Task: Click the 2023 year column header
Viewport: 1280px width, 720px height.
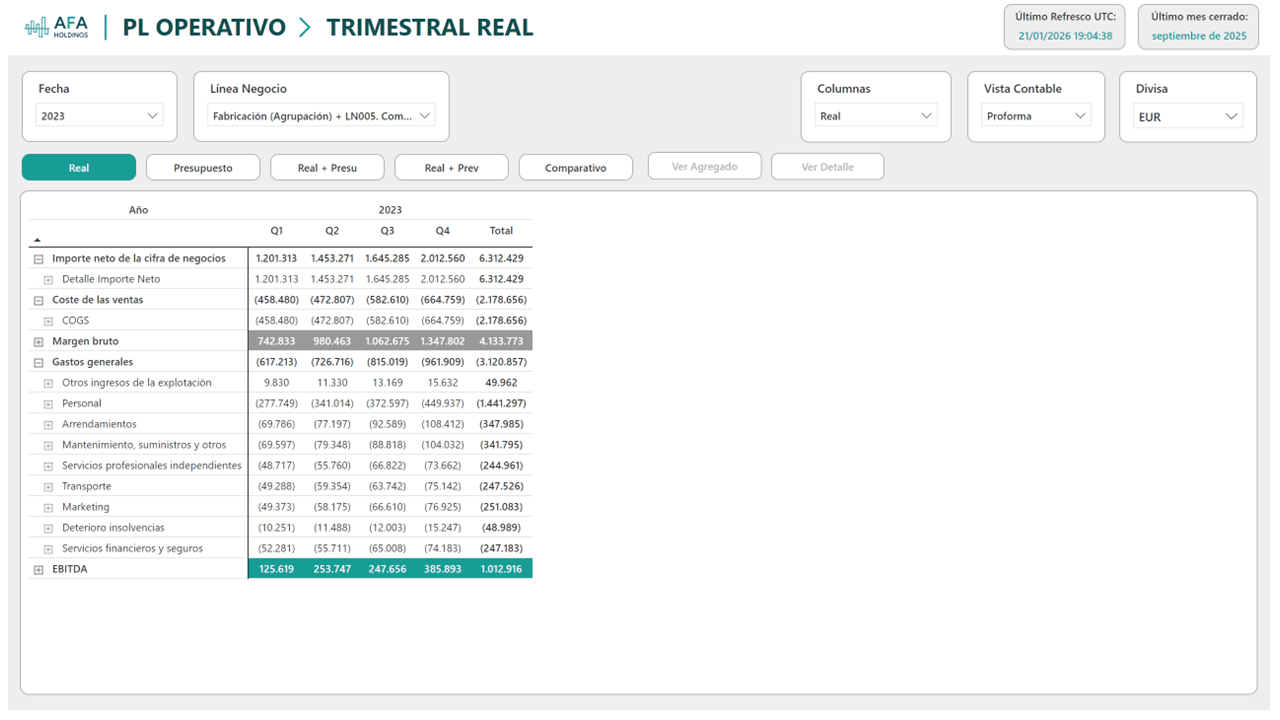Action: pyautogui.click(x=390, y=210)
